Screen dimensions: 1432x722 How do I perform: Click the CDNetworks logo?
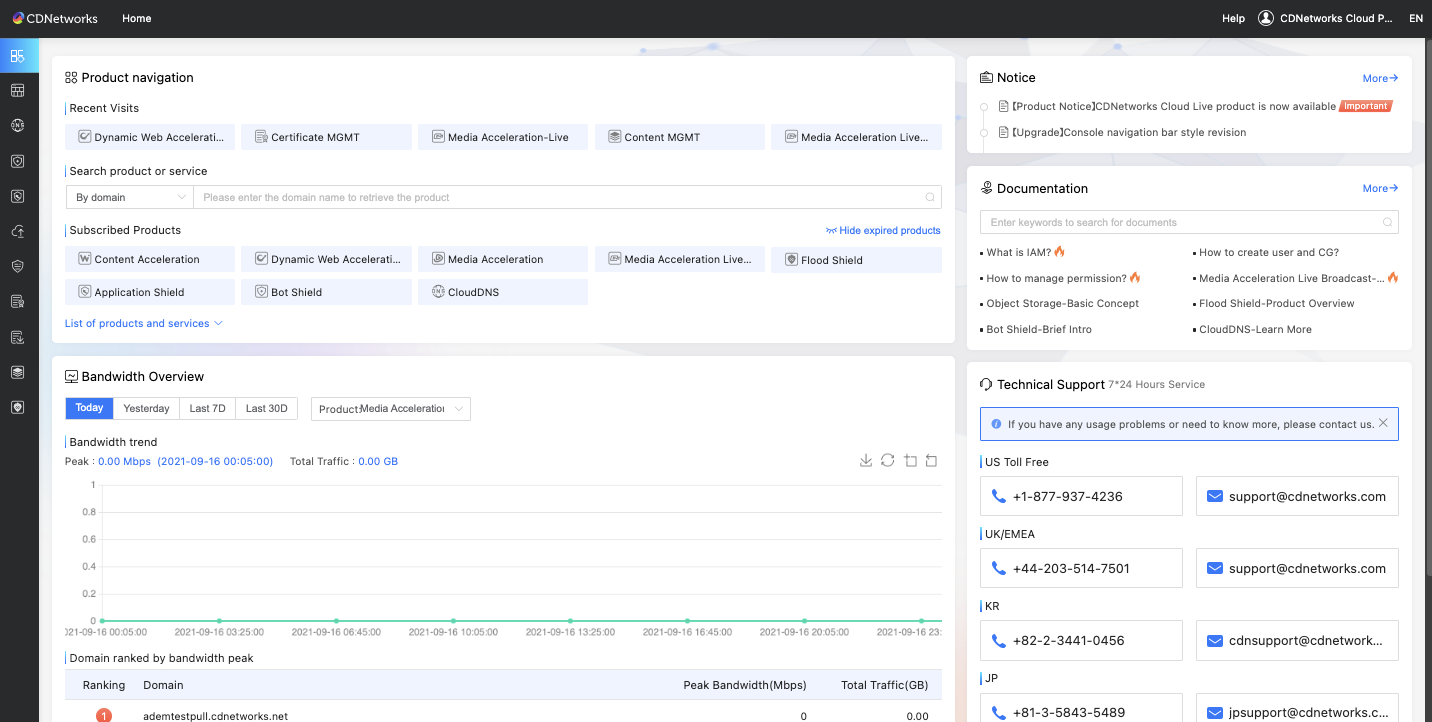click(55, 18)
